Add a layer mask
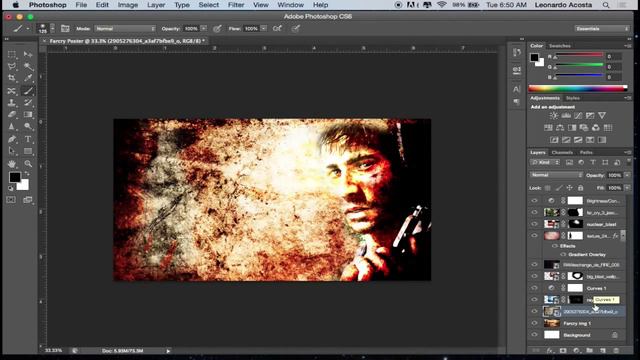This screenshot has height=360, width=640. [563, 351]
